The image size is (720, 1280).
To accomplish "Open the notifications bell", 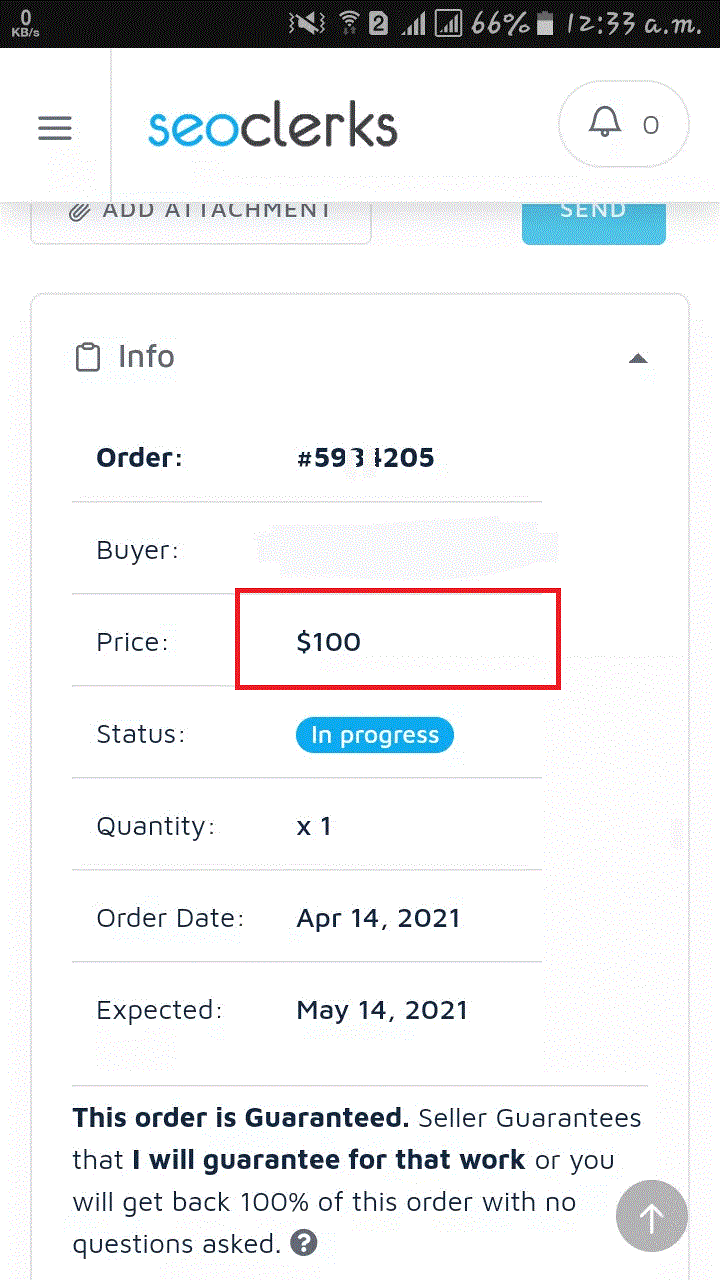I will [x=604, y=124].
